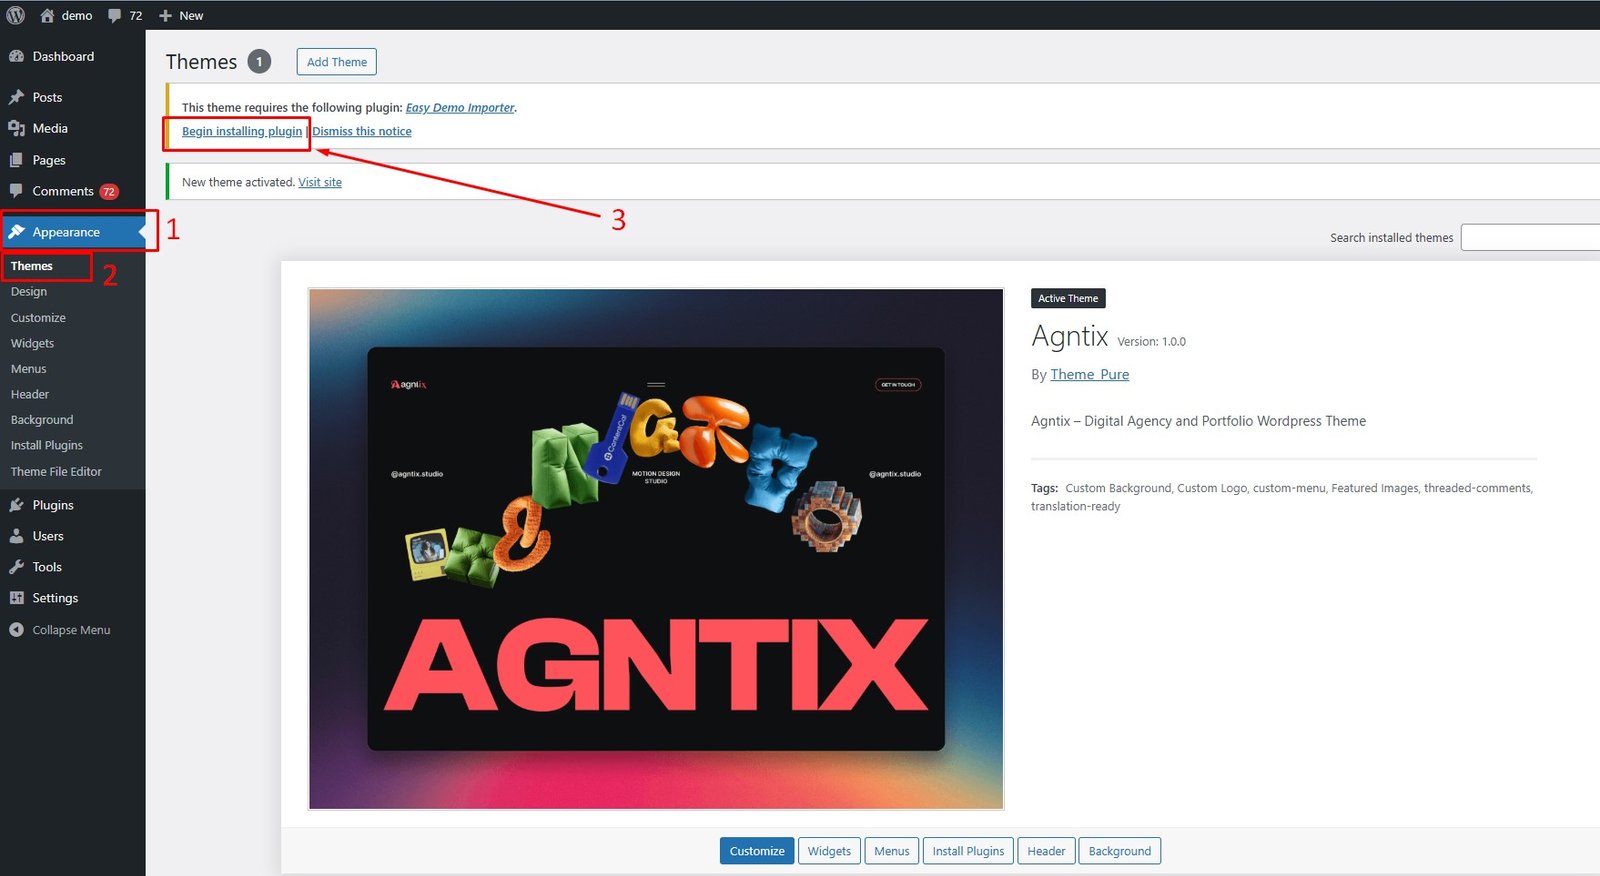
Task: Click the Collapse Menu arrow icon
Action: pyautogui.click(x=16, y=630)
